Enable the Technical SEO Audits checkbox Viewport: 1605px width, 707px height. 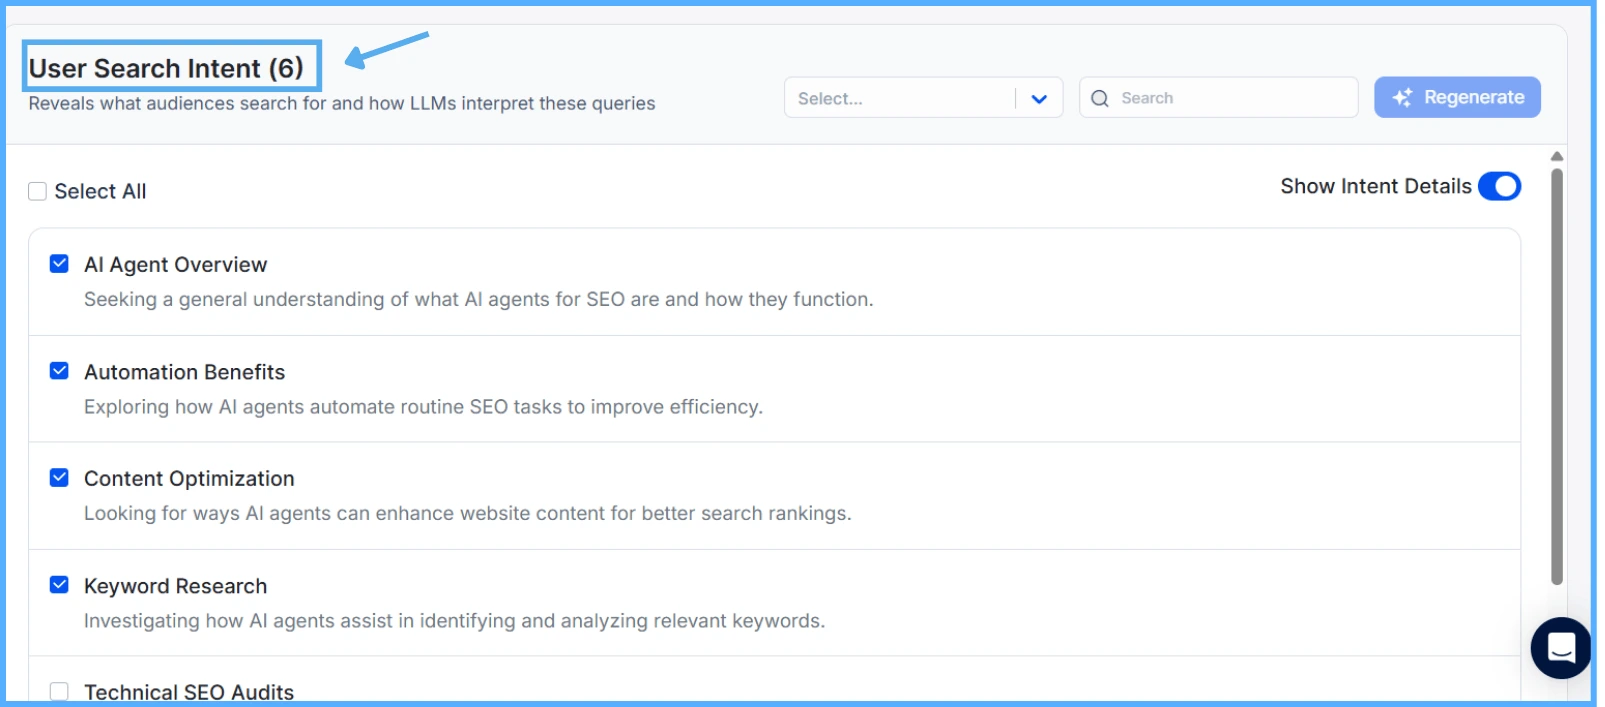(60, 691)
